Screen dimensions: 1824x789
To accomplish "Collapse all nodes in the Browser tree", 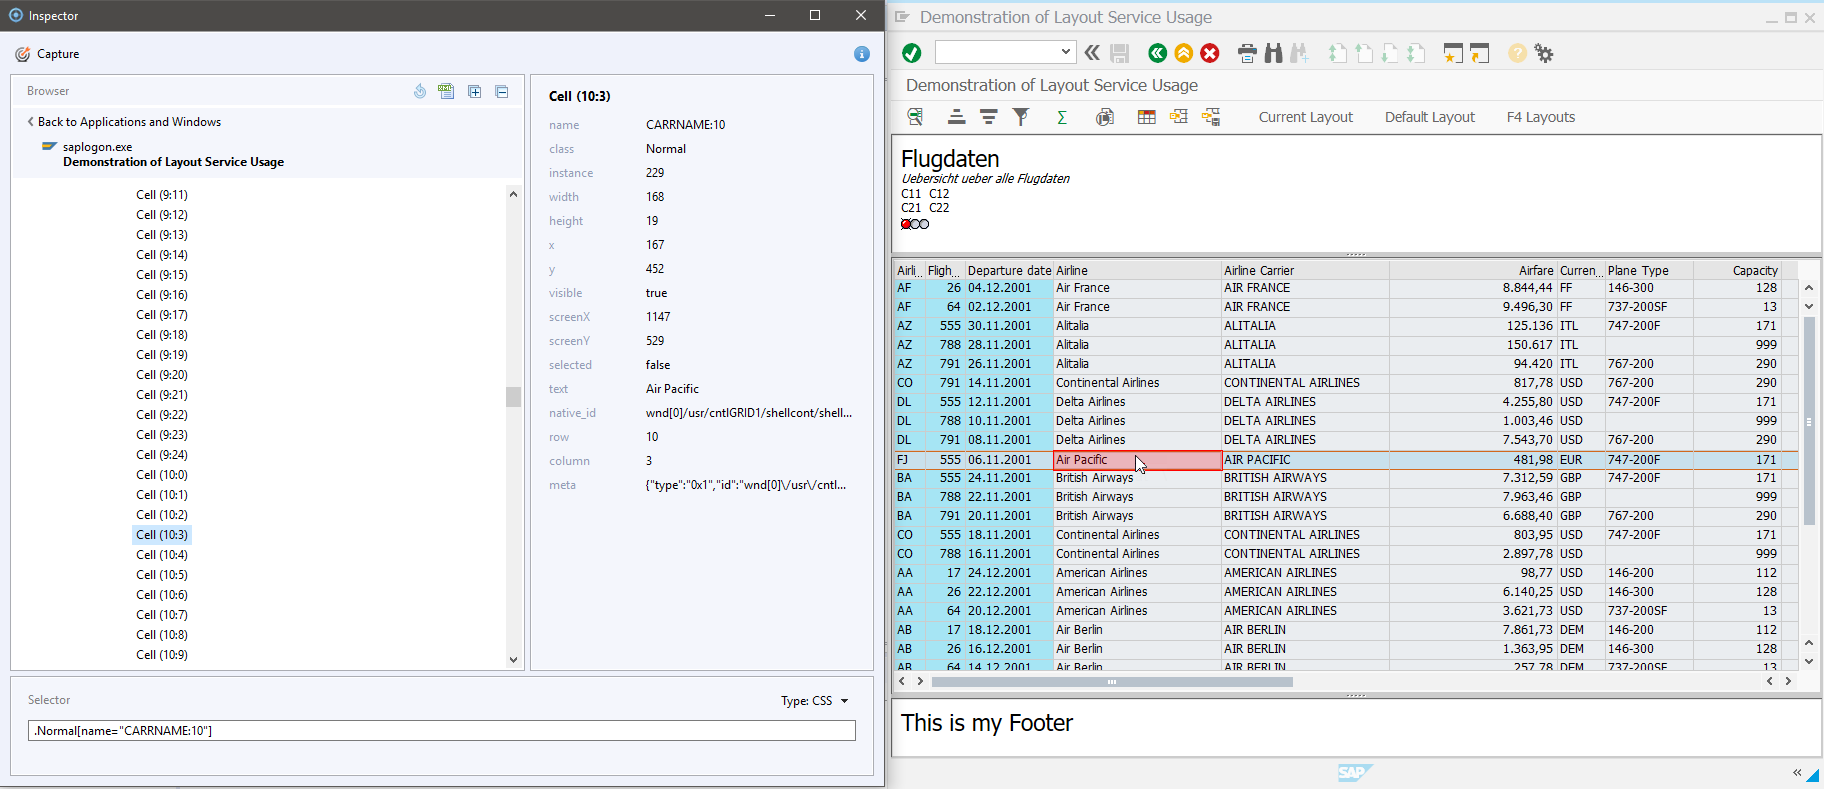I will coord(502,91).
